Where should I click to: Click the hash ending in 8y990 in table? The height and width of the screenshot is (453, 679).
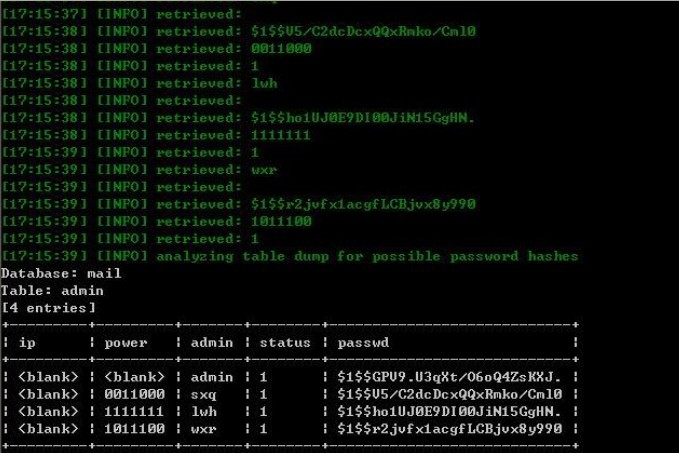(449, 429)
